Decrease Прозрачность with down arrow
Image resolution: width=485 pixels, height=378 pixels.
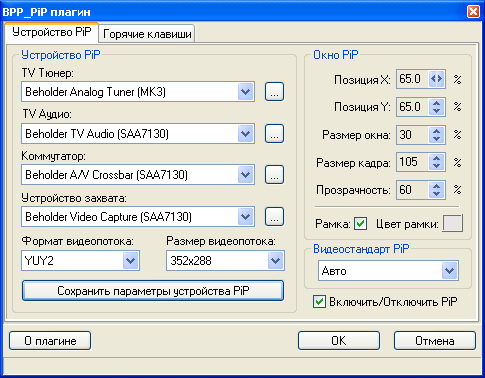click(x=437, y=194)
